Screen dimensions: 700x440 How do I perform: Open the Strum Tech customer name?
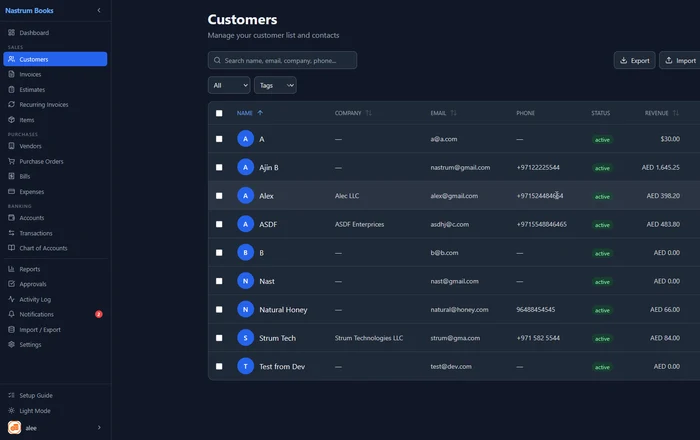[277, 338]
